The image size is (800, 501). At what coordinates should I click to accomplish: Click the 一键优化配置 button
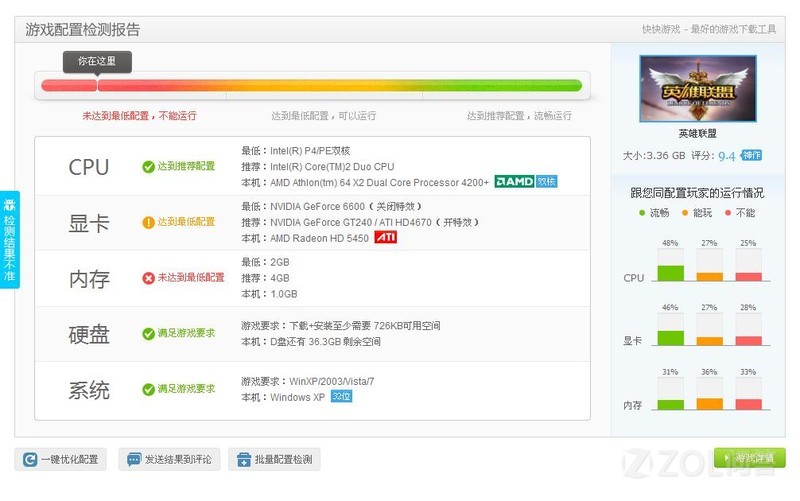click(x=60, y=459)
